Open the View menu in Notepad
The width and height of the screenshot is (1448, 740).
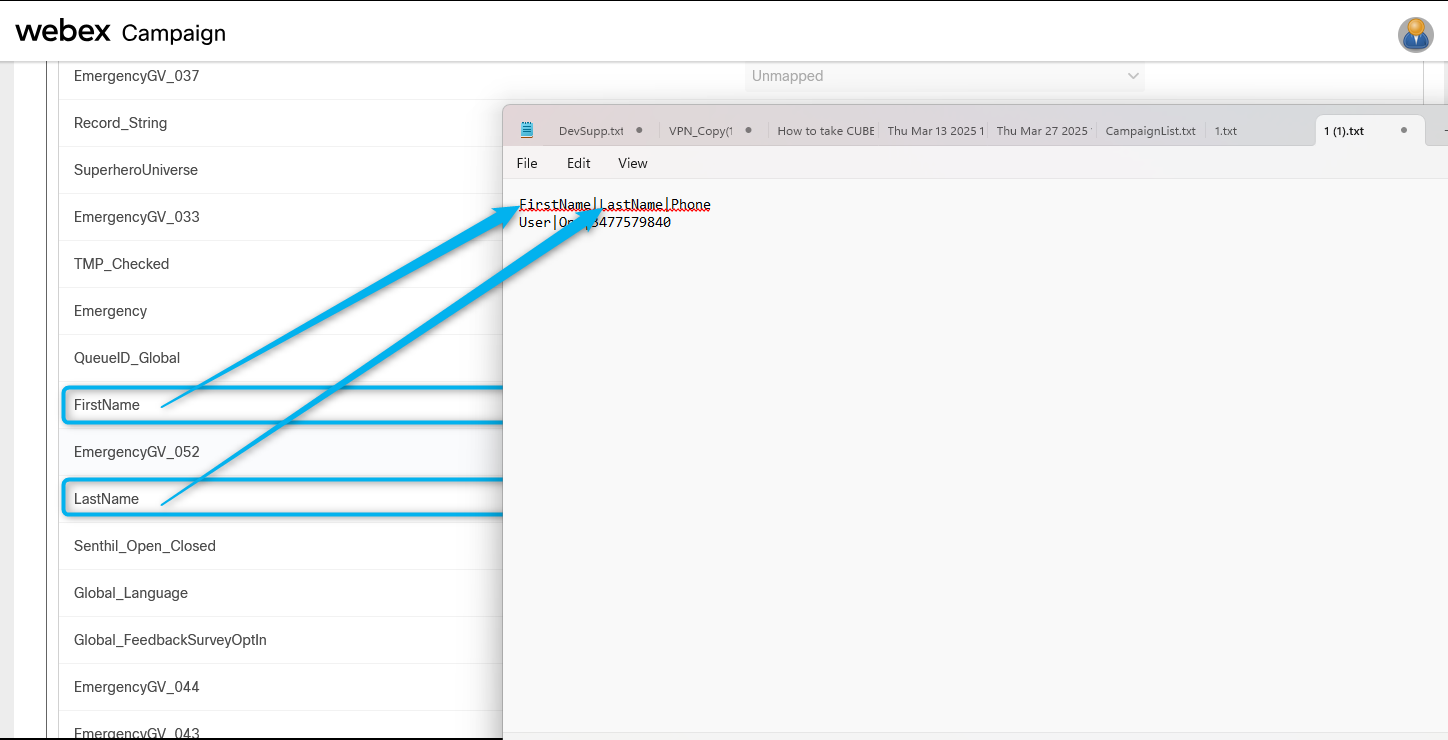pyautogui.click(x=632, y=163)
